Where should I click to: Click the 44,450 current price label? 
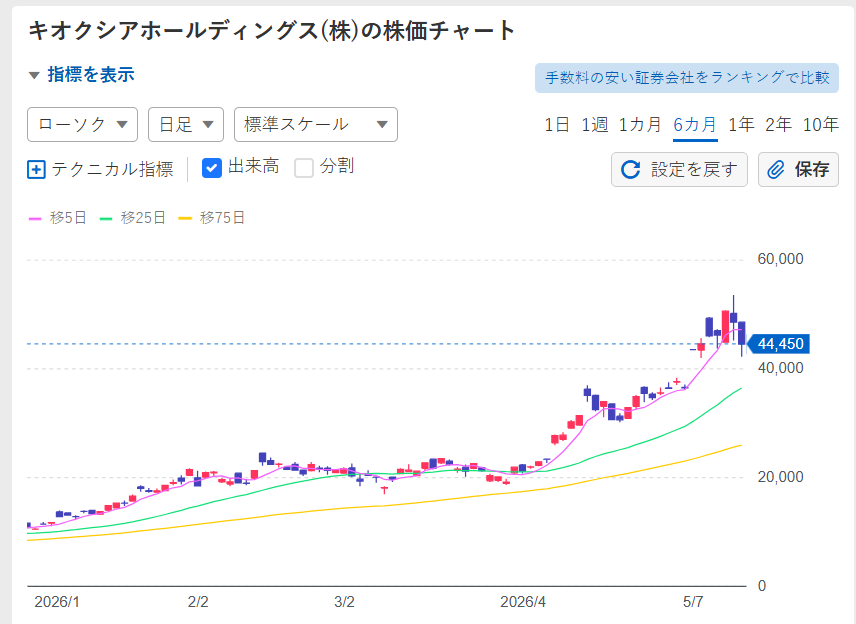(x=779, y=344)
